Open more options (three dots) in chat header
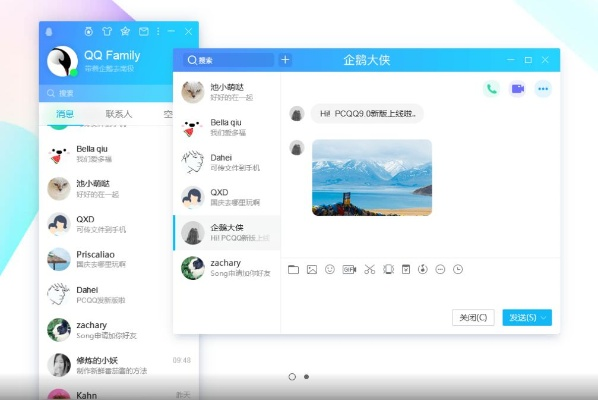The width and height of the screenshot is (598, 400). [543, 89]
